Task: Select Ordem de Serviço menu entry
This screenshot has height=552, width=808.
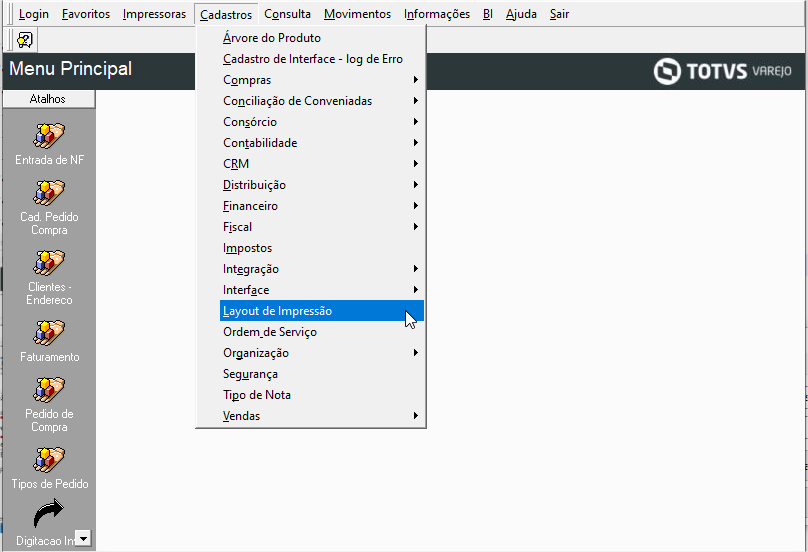Action: click(322, 332)
